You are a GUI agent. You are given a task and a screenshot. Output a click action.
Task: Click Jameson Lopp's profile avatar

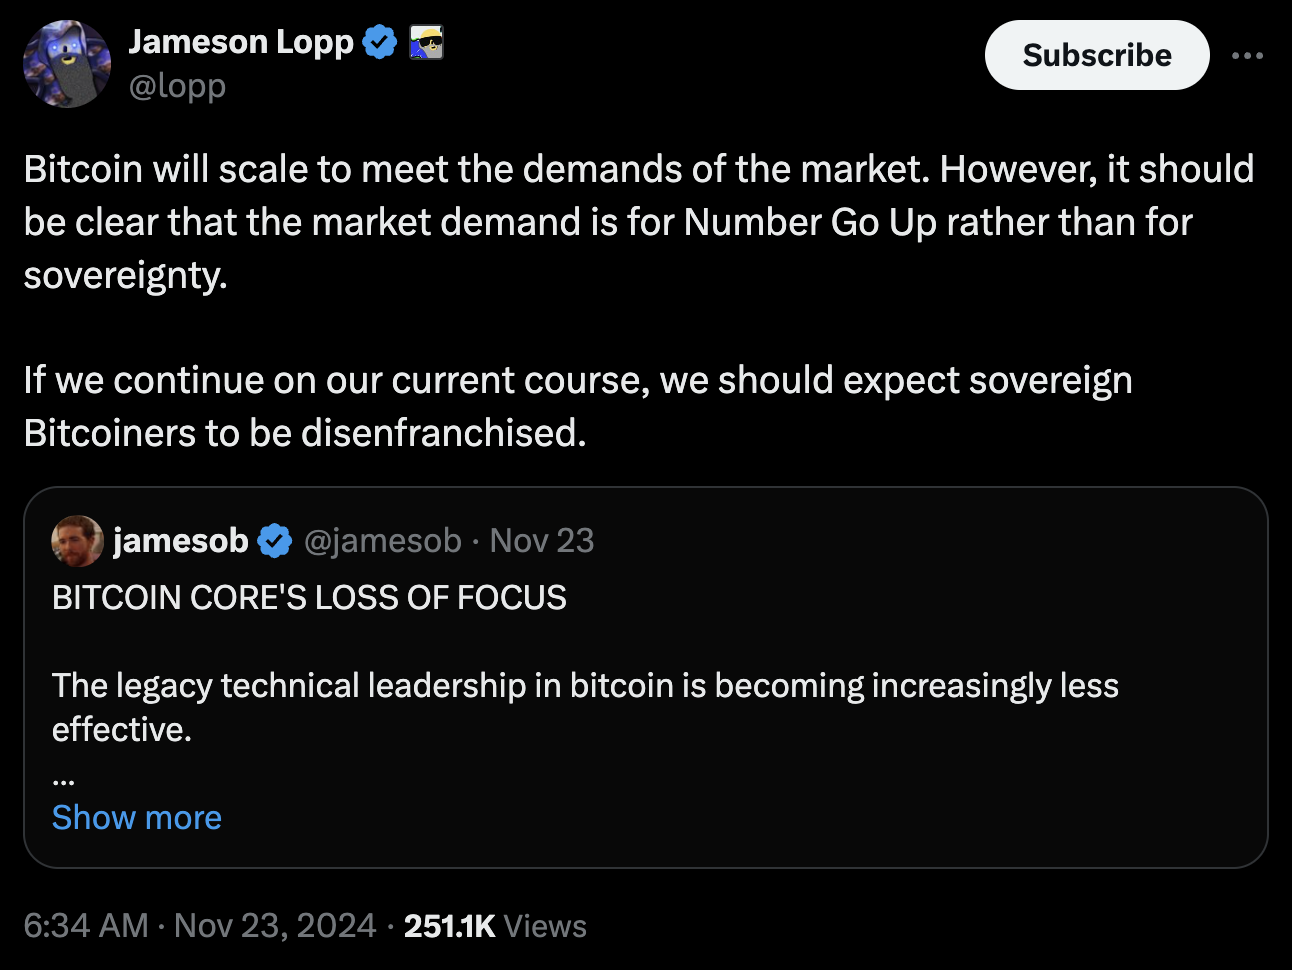[67, 64]
